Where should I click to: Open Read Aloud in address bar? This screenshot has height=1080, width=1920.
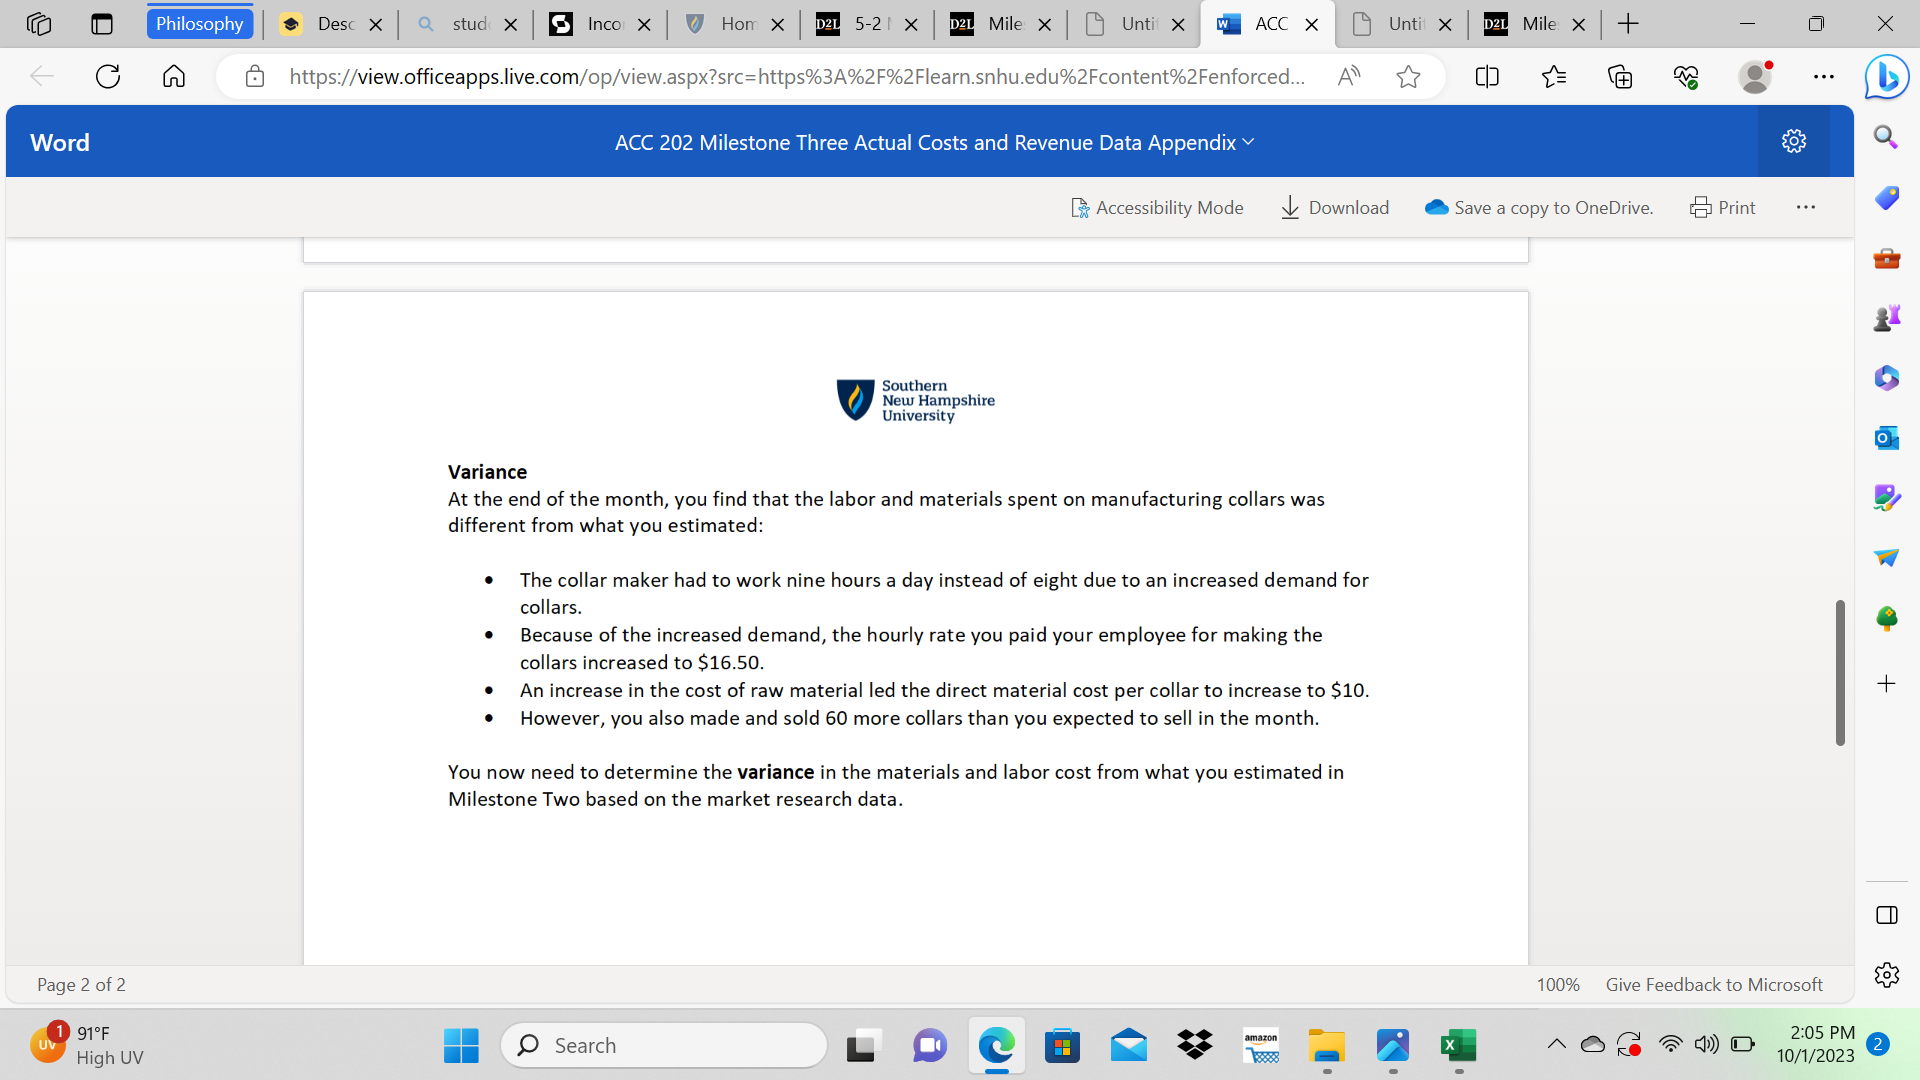[x=1349, y=76]
